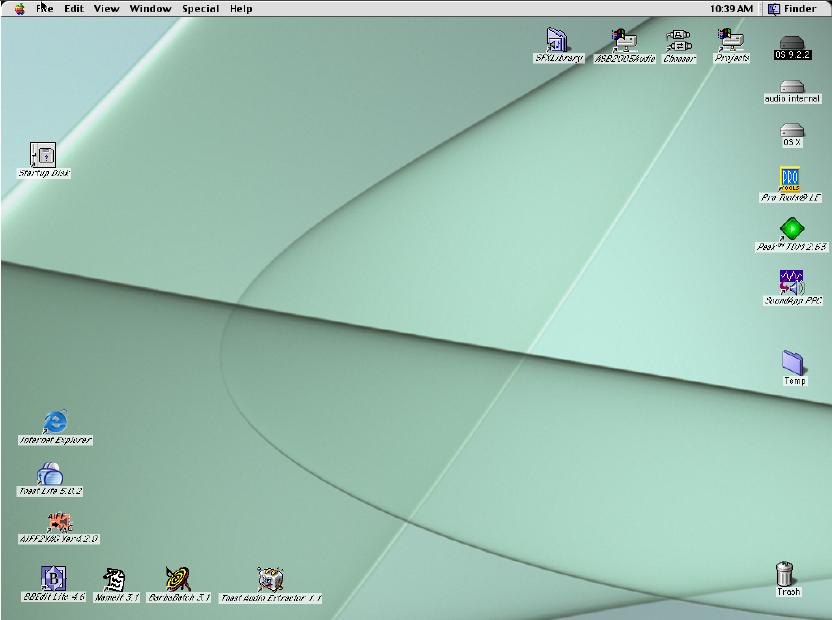Select the Toast Lite 5.0.2 icon

point(50,473)
